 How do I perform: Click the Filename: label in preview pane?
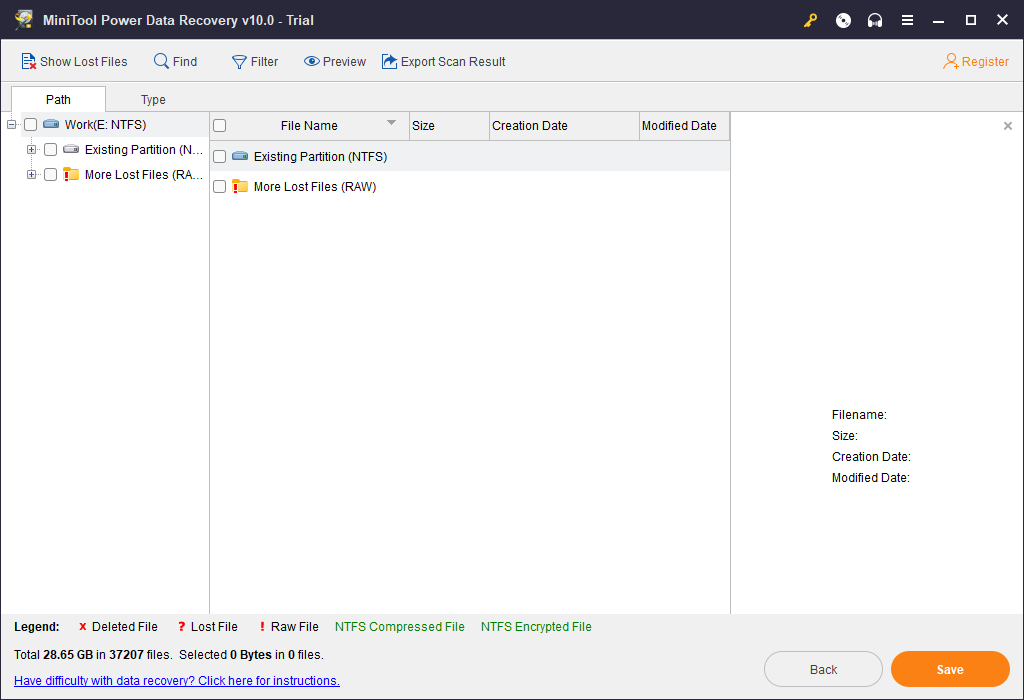(x=859, y=415)
